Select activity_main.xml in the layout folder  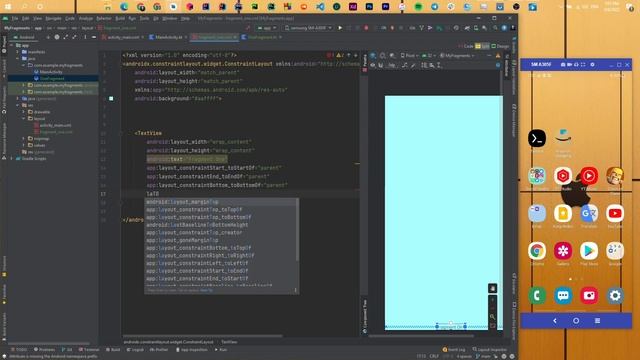tap(55, 125)
